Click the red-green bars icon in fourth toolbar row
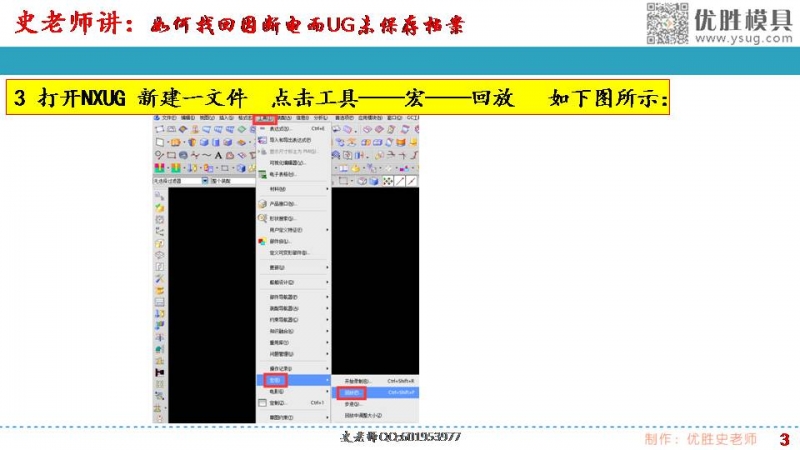 [x=160, y=168]
